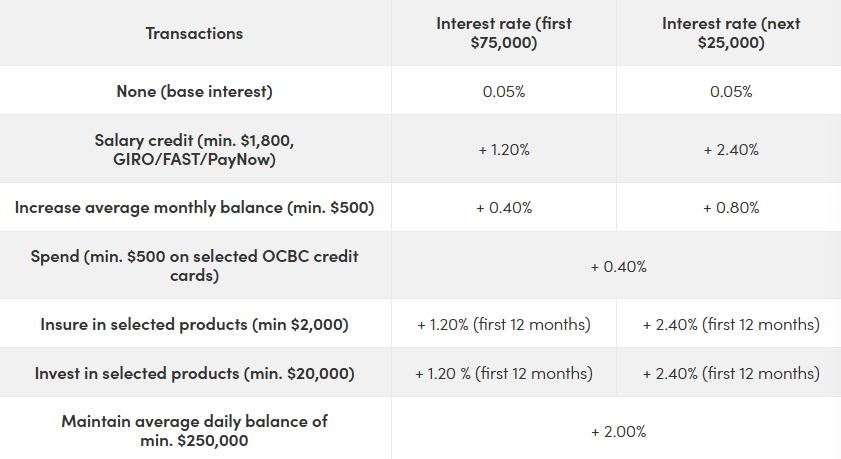Select the 'Interest rate (first $75,000)' header
Screen dimensions: 841x459
(x=503, y=33)
